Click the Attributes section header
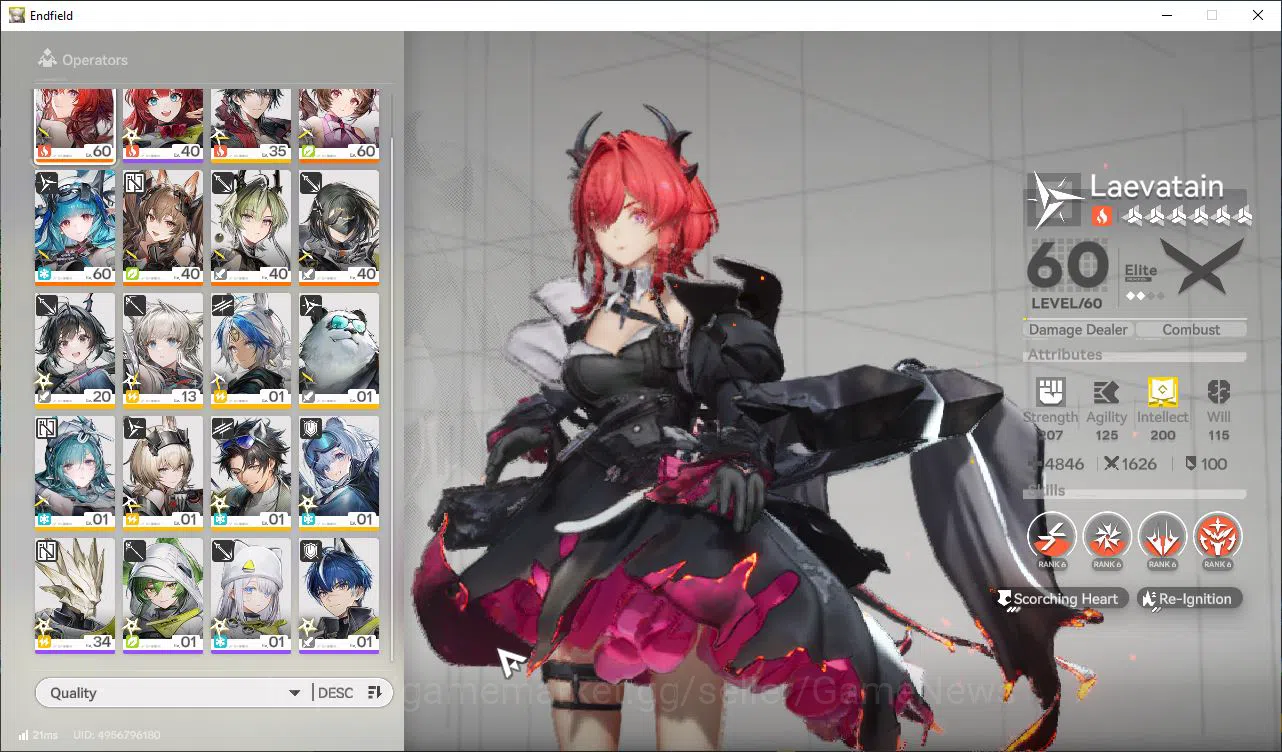This screenshot has height=752, width=1282. [1065, 355]
